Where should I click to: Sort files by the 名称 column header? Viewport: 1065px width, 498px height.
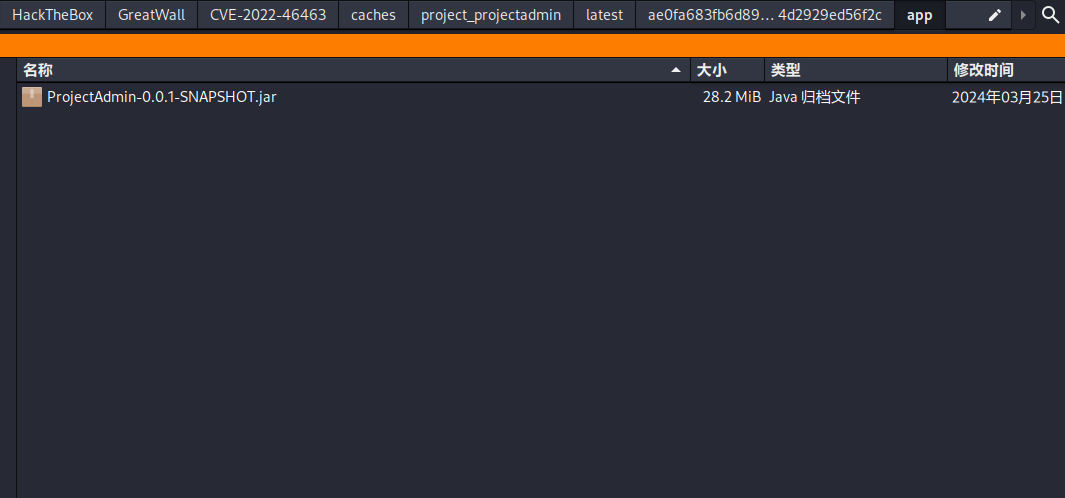point(340,70)
